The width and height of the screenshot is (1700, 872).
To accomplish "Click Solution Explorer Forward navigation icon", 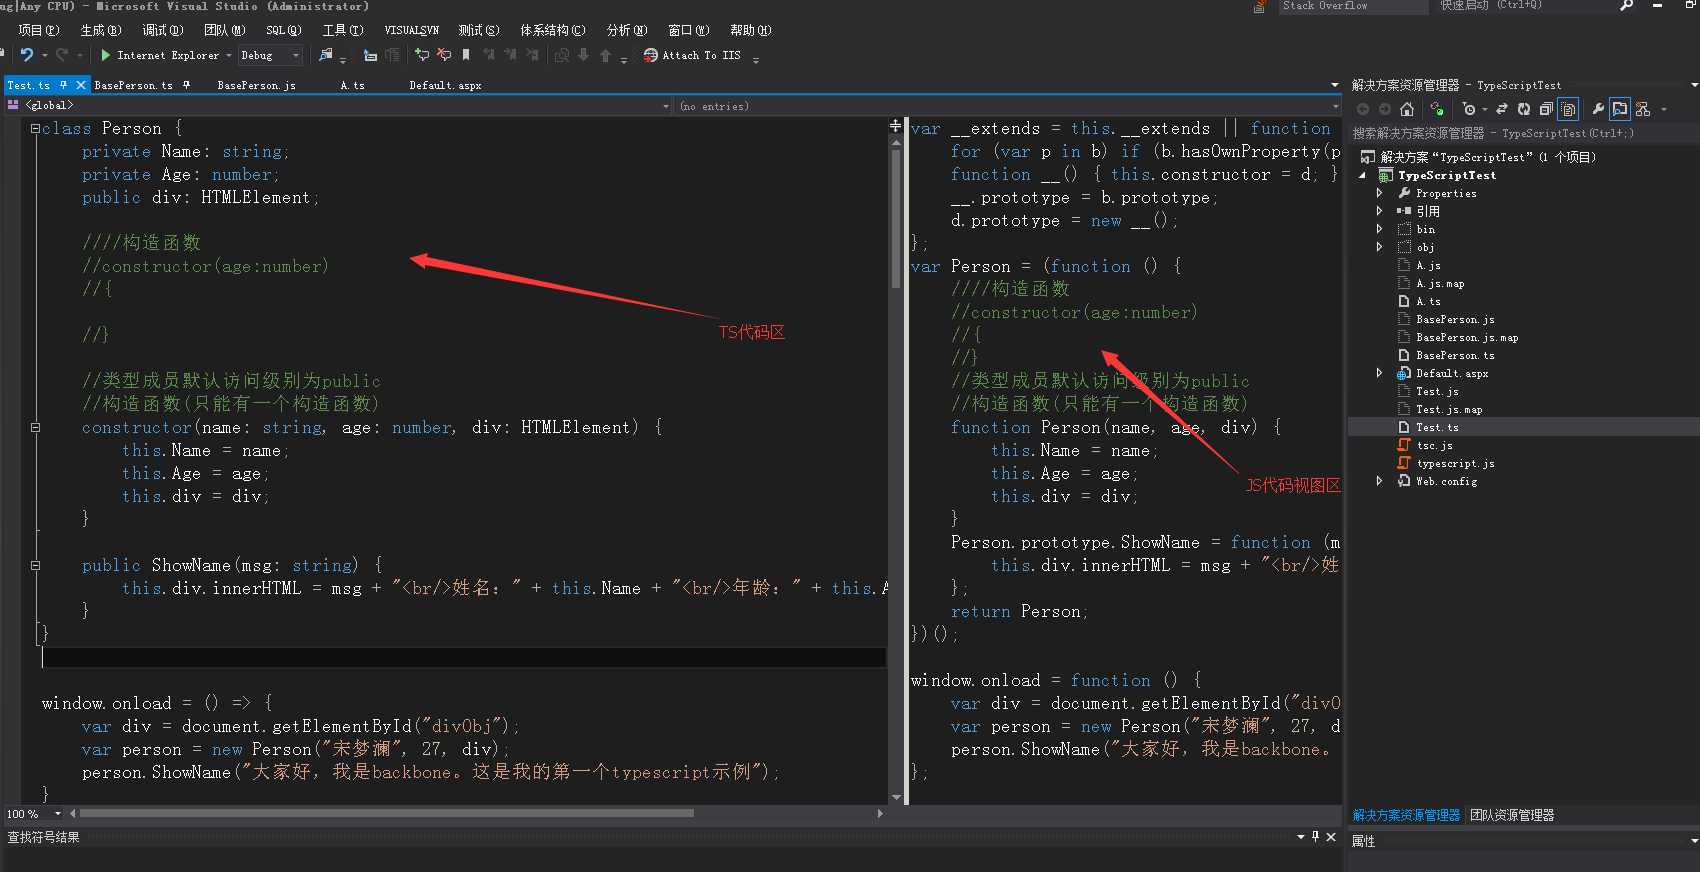I will click(1385, 109).
